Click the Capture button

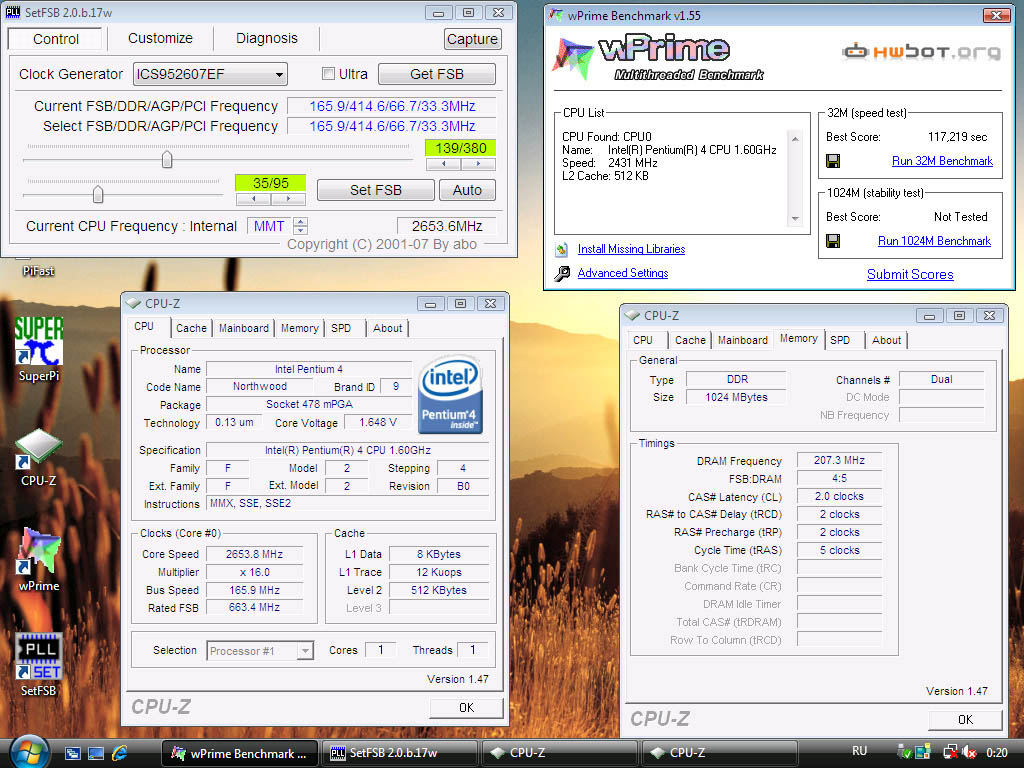(472, 39)
